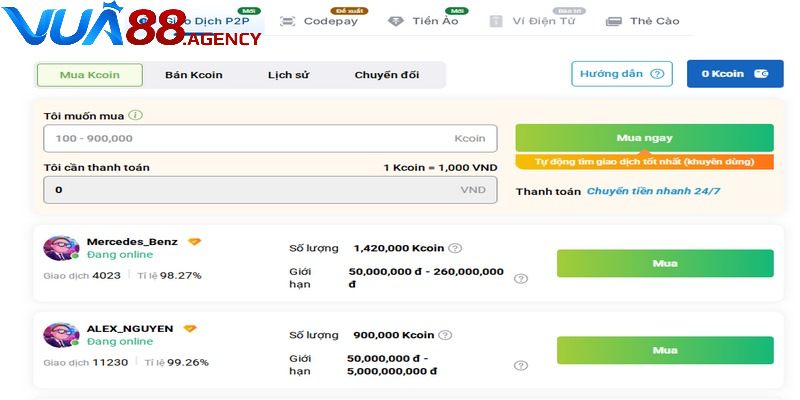The width and height of the screenshot is (800, 400).
Task: Open the Lịch sử tab
Action: click(x=288, y=75)
